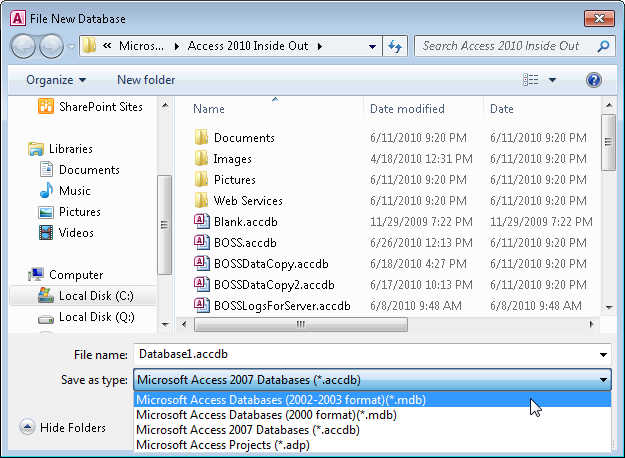Screen dimensions: 625x458
Task: Click the Access icon in title bar
Action: [18, 18]
